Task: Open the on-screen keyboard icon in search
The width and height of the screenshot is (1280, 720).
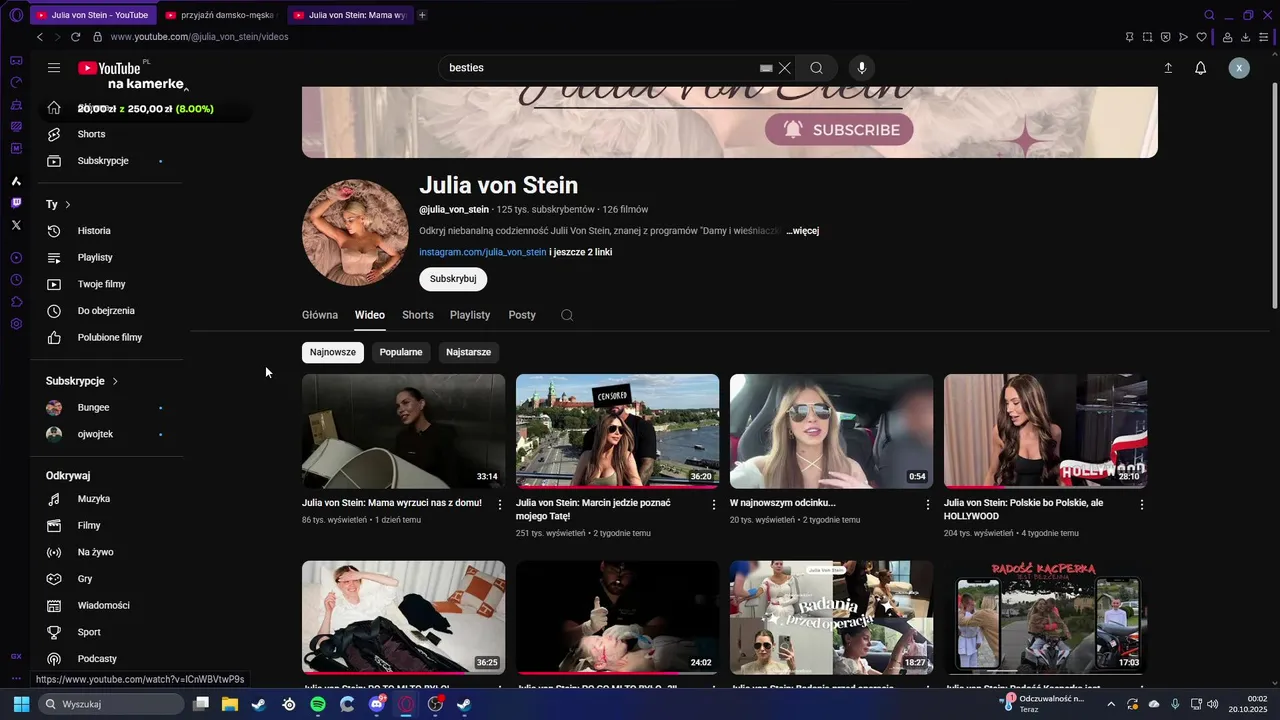Action: (x=766, y=68)
